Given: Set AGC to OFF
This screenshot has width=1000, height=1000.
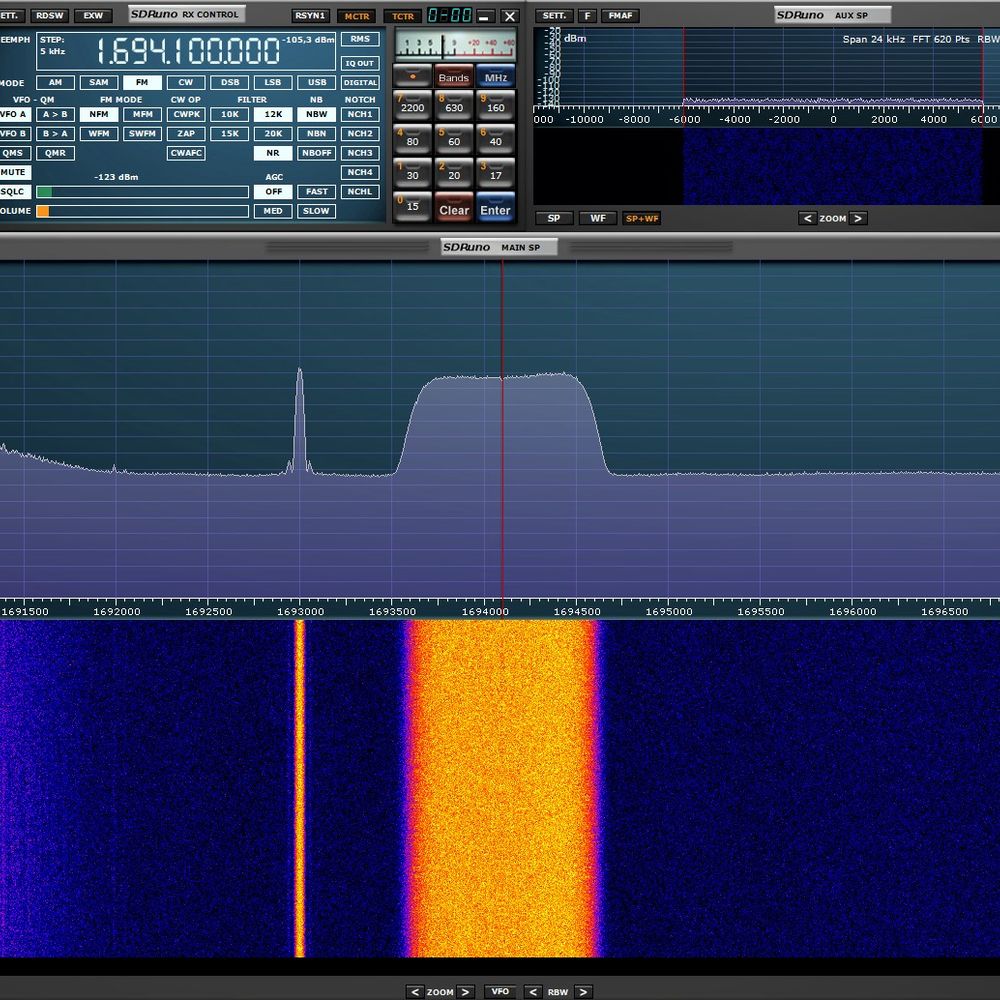Looking at the screenshot, I should point(273,191).
